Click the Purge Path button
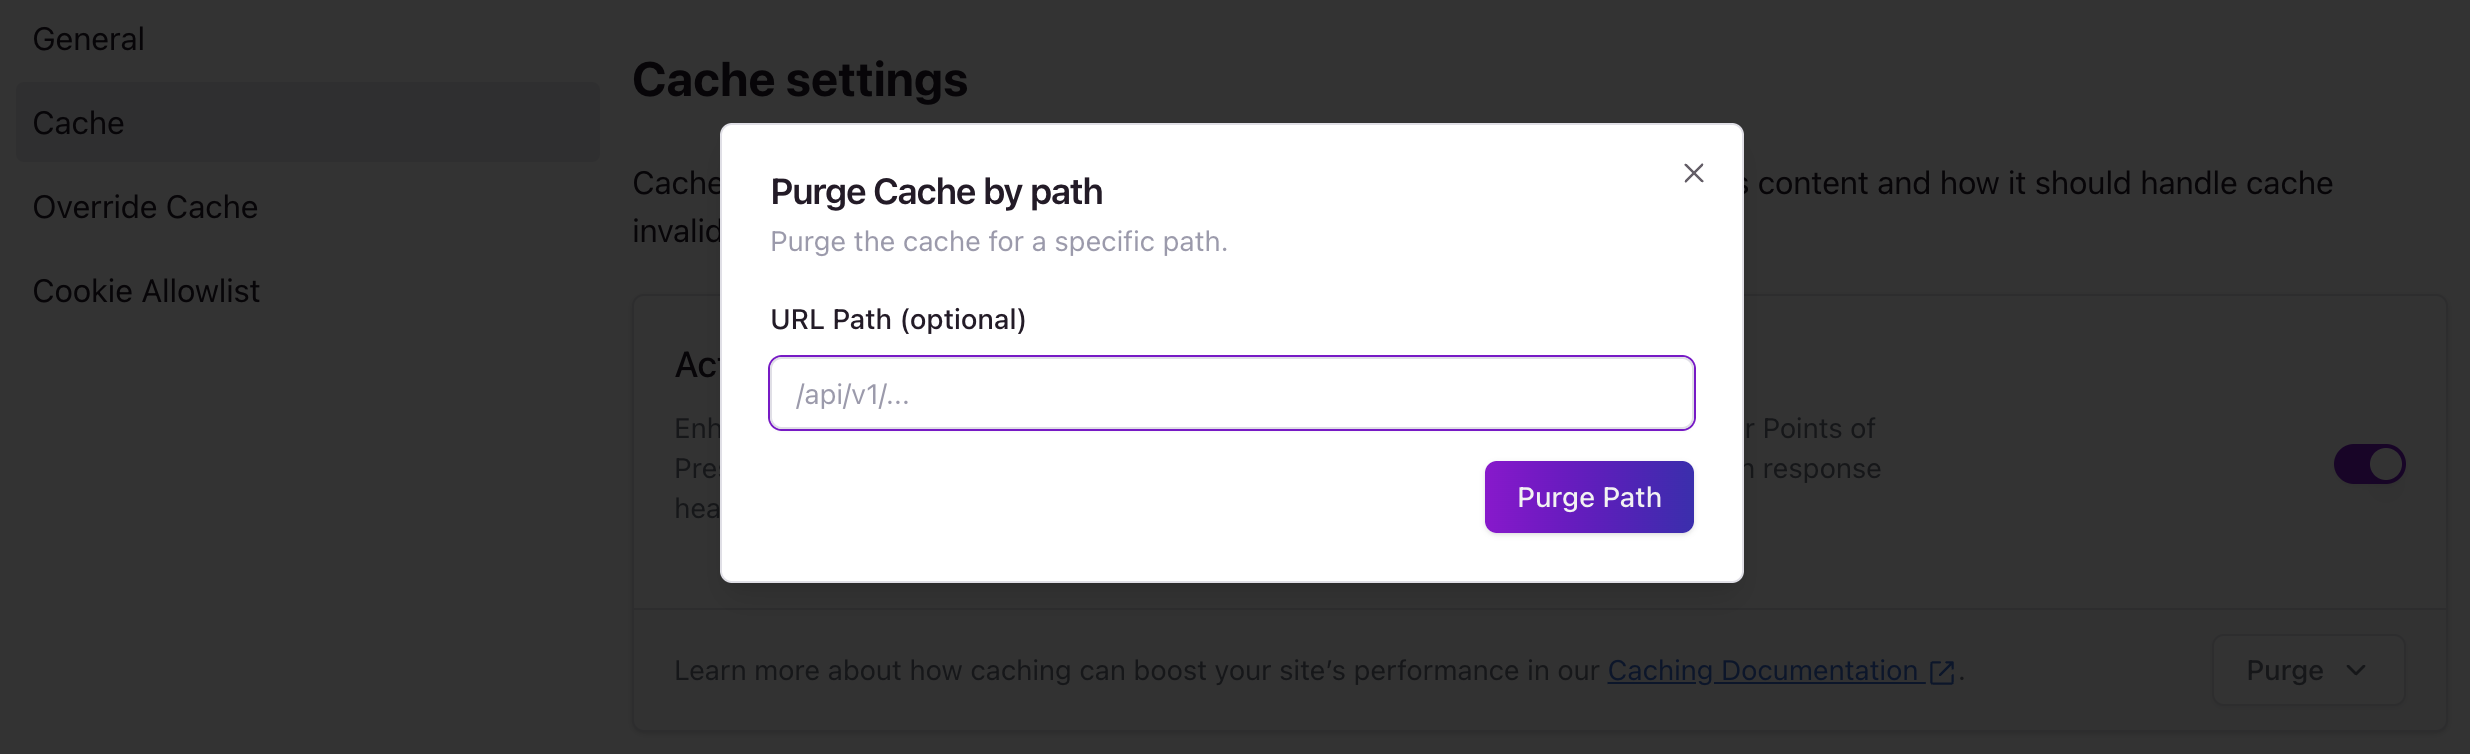The image size is (2470, 754). [x=1588, y=496]
